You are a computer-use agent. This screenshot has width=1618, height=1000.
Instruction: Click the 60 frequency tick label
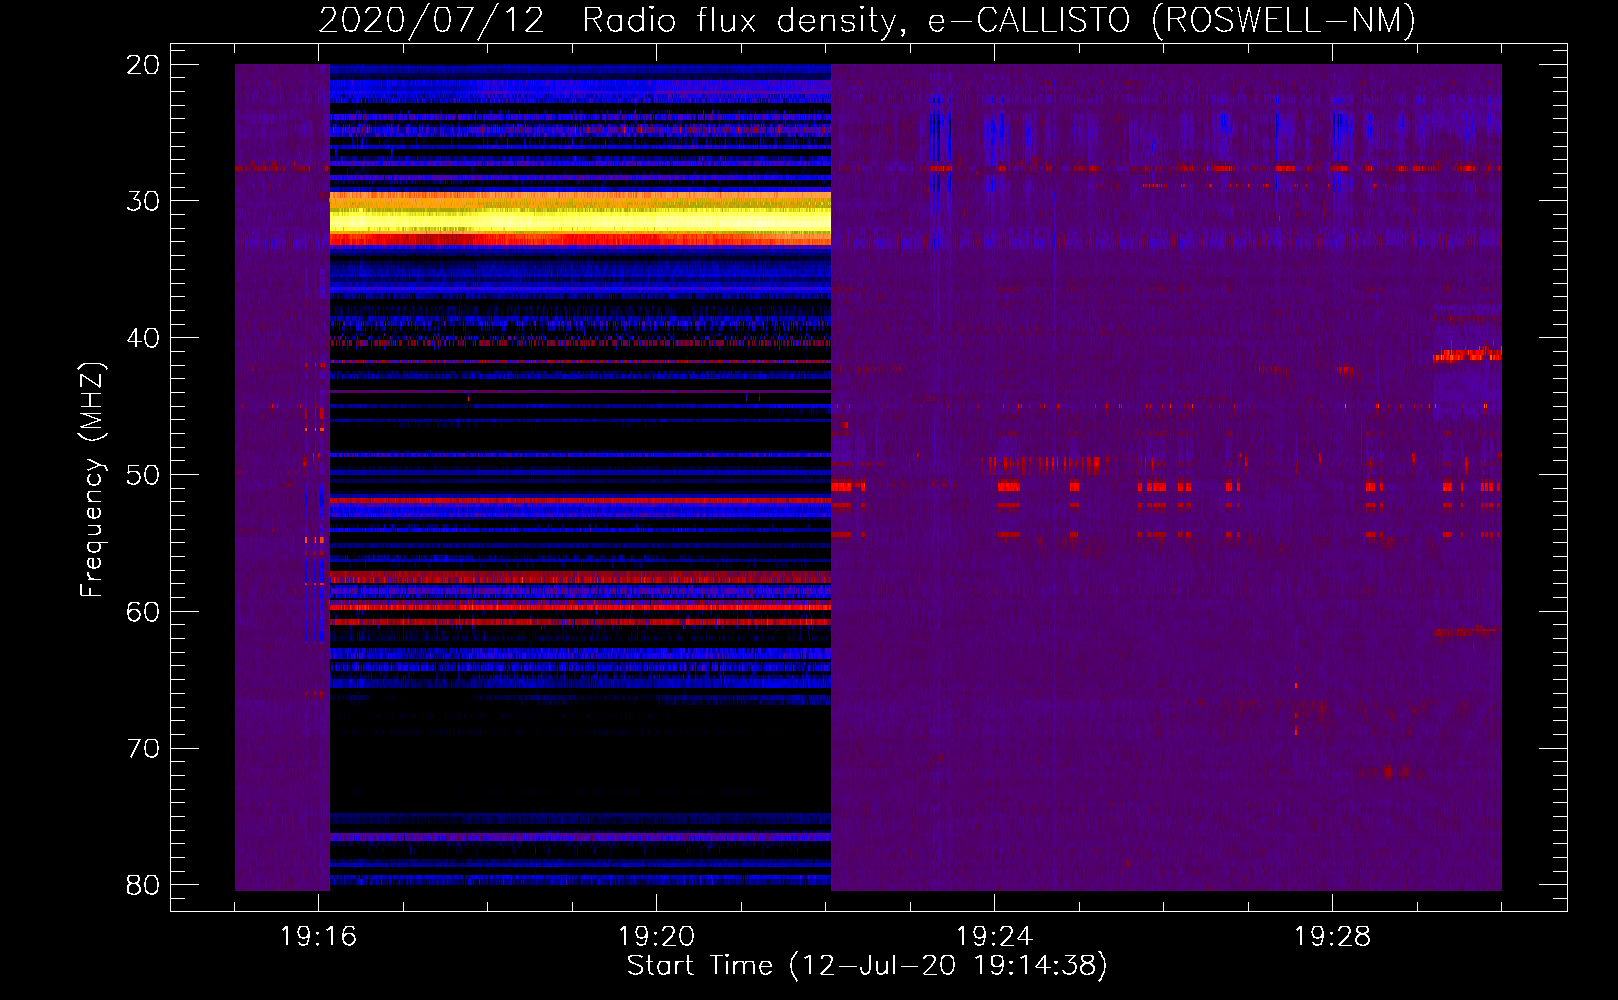click(143, 612)
